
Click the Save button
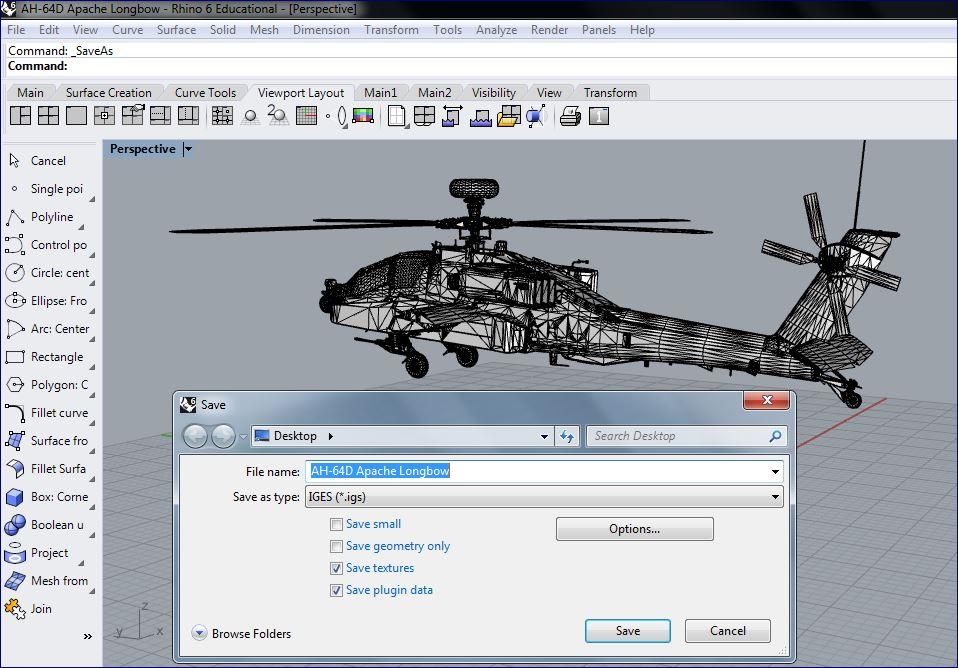coord(627,631)
